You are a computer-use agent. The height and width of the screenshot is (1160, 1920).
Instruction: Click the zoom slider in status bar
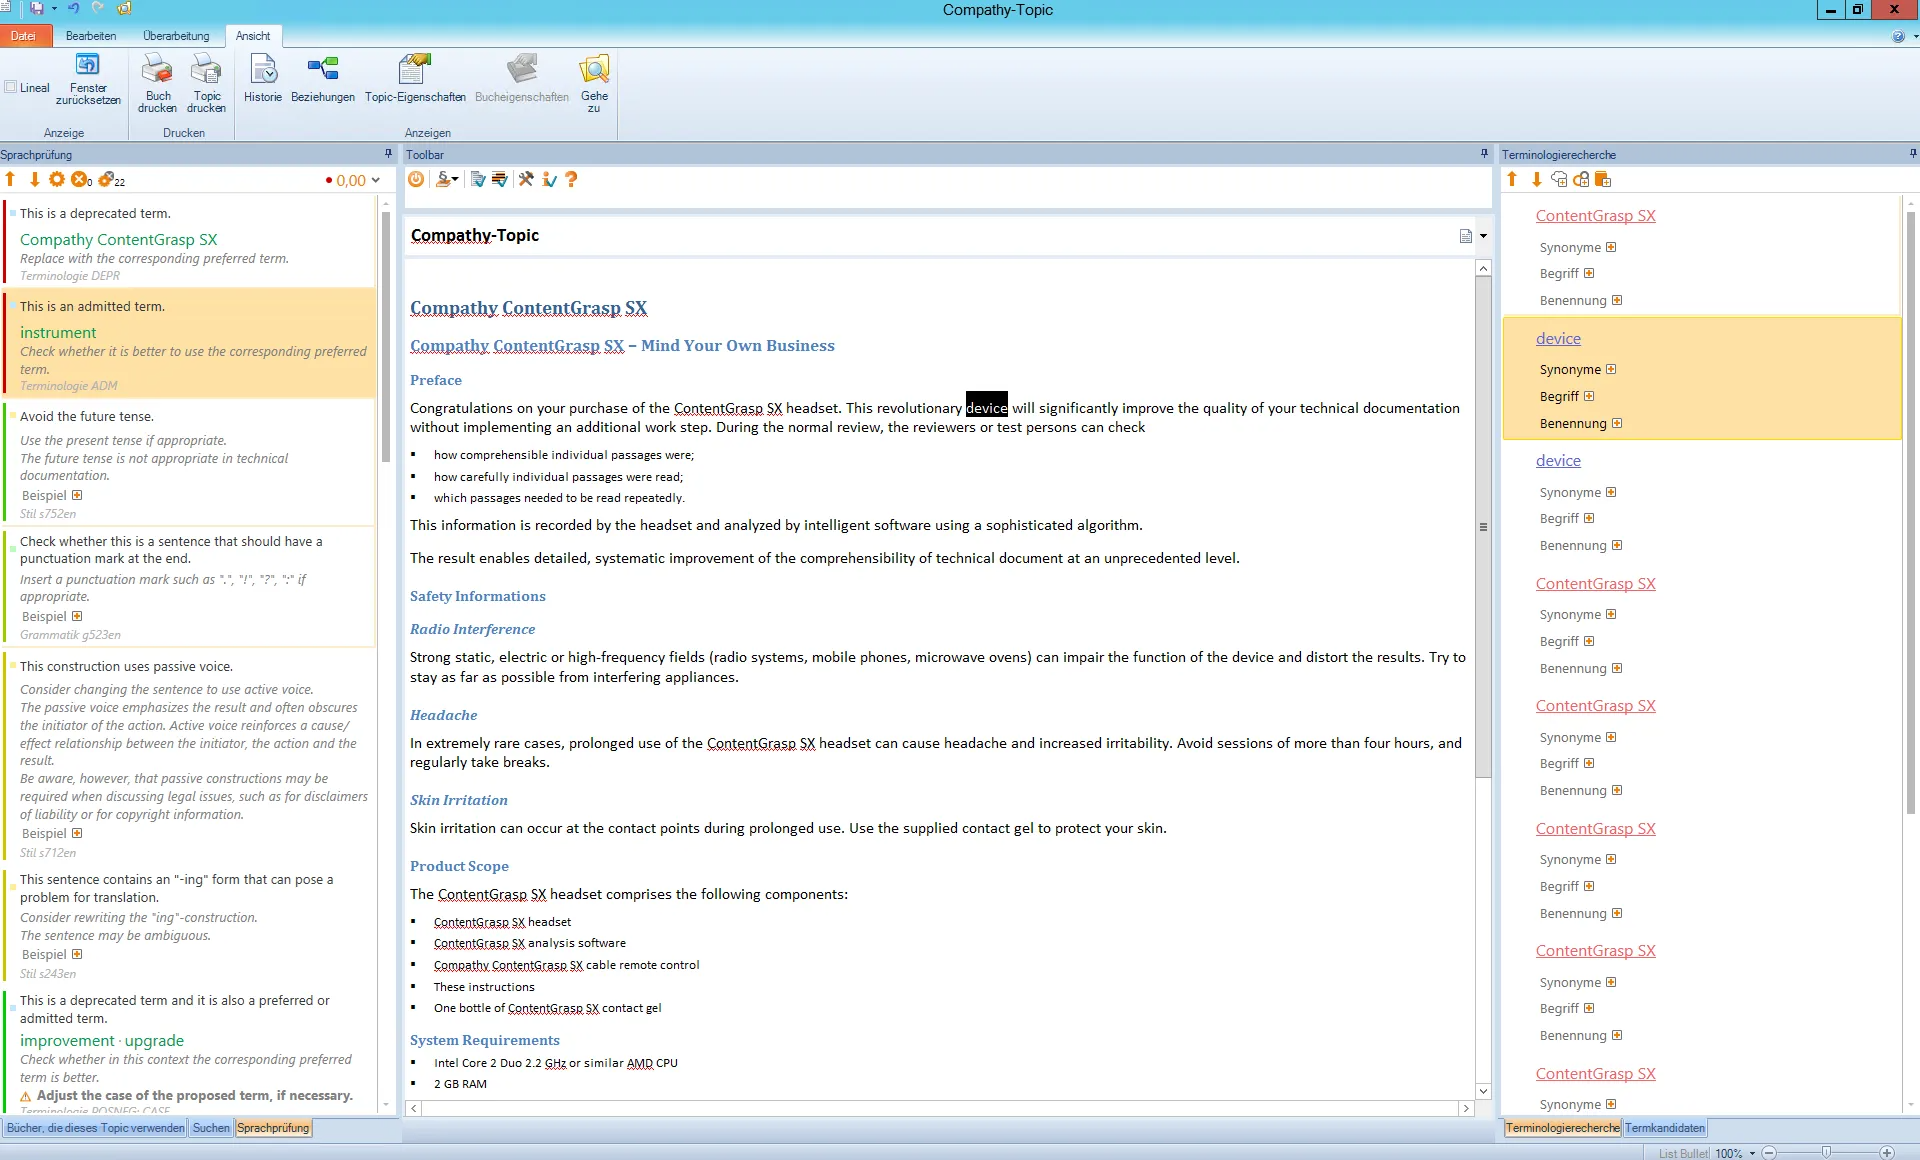pyautogui.click(x=1826, y=1152)
